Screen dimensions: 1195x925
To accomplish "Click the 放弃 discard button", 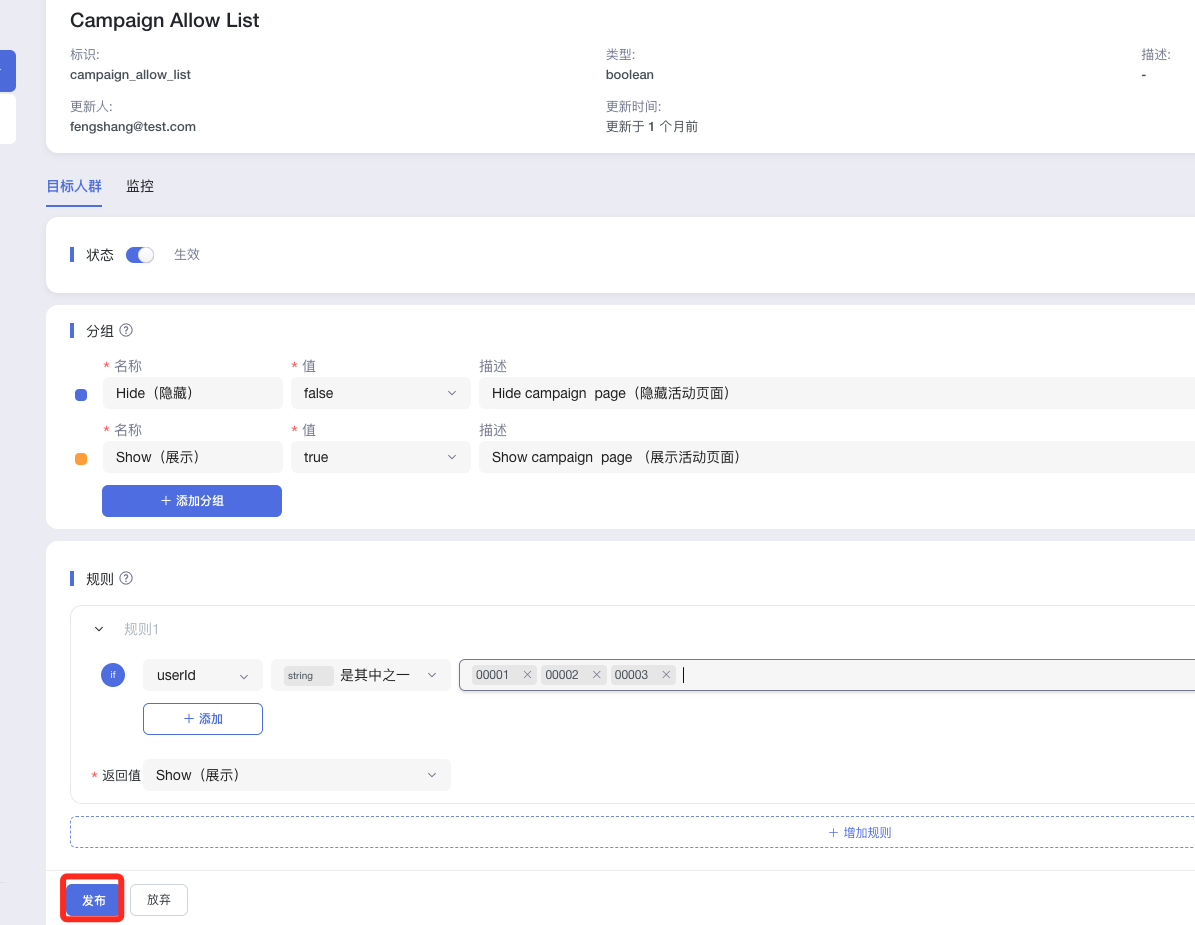I will 159,900.
